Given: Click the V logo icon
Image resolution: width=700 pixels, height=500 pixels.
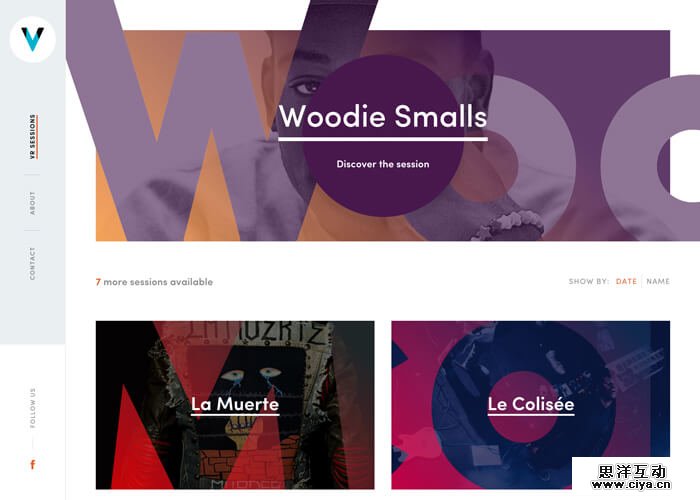Looking at the screenshot, I should point(33,39).
